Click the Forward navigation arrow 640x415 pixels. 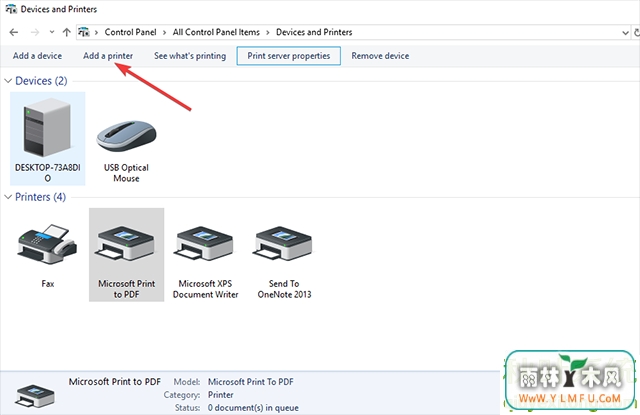coord(35,32)
